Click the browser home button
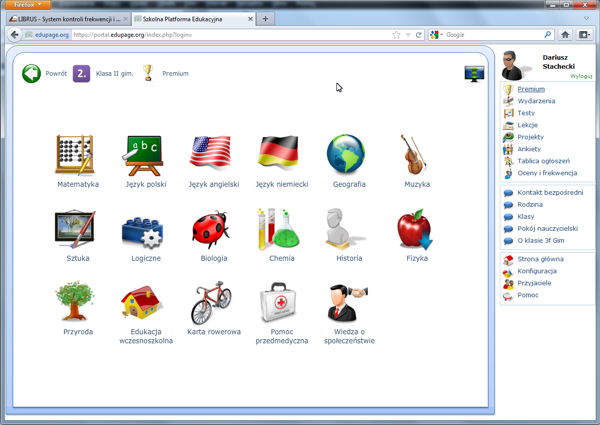 point(565,35)
